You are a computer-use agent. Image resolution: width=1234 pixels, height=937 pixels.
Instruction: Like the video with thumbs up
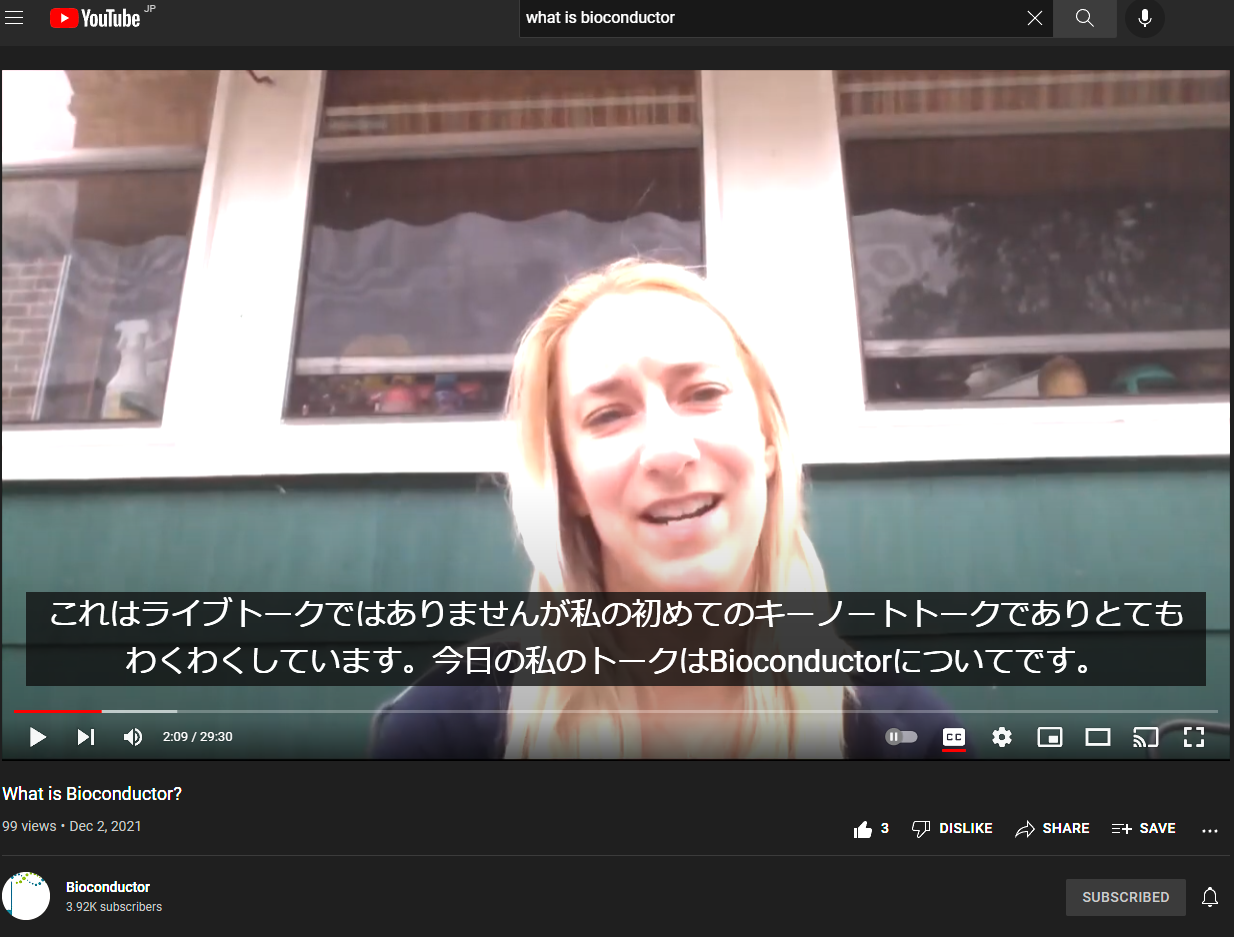click(863, 829)
